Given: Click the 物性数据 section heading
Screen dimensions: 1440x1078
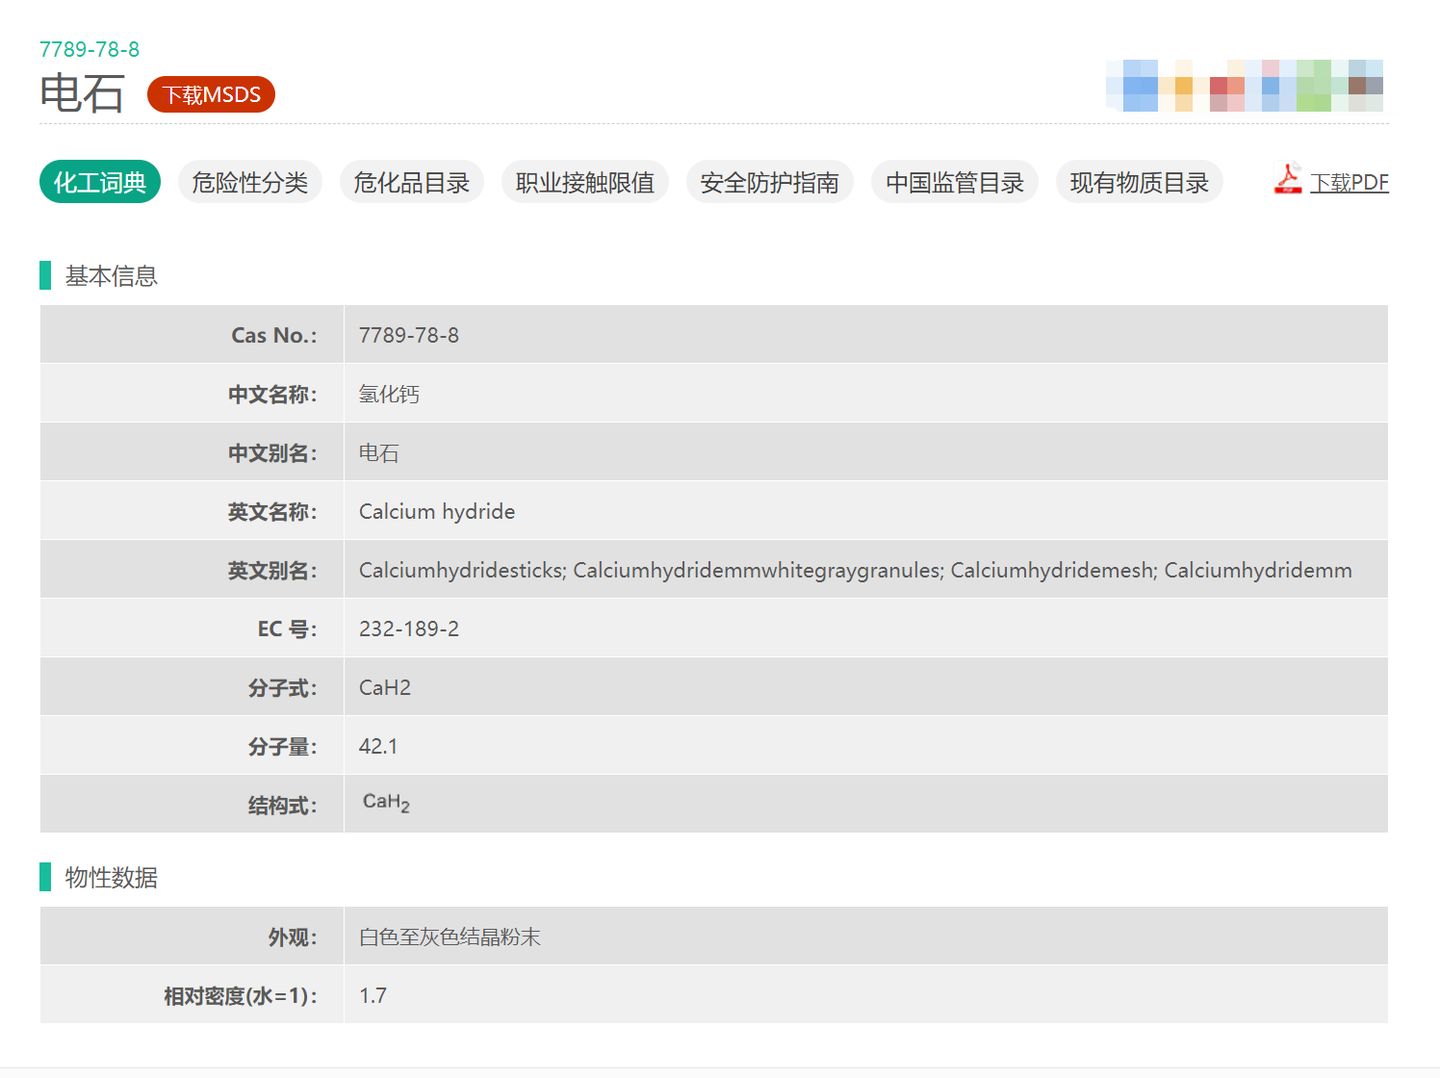Looking at the screenshot, I should 111,878.
